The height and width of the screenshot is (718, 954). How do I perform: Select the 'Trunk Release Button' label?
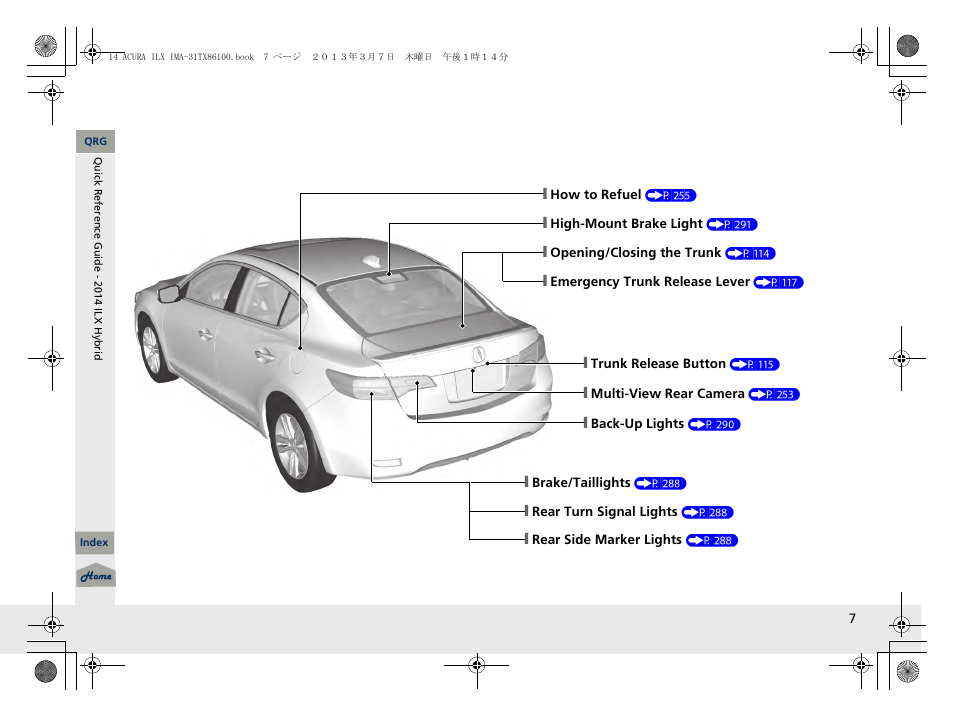[x=658, y=364]
